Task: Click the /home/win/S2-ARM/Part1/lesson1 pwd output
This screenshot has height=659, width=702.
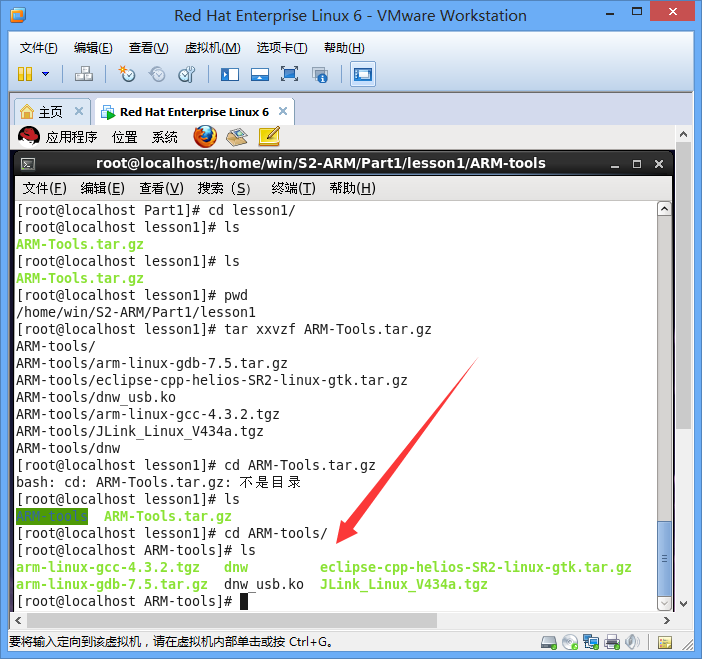Action: click(x=136, y=312)
